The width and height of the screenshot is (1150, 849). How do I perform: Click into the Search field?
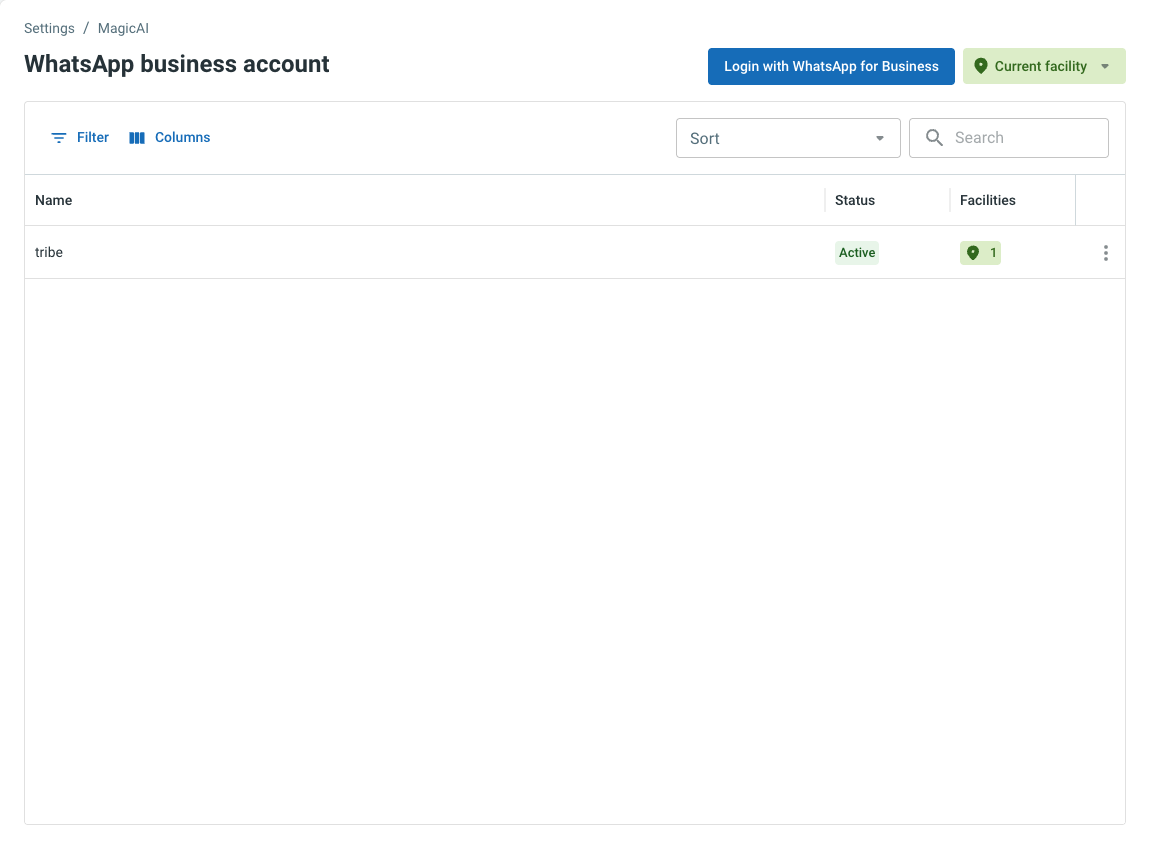click(x=1008, y=138)
